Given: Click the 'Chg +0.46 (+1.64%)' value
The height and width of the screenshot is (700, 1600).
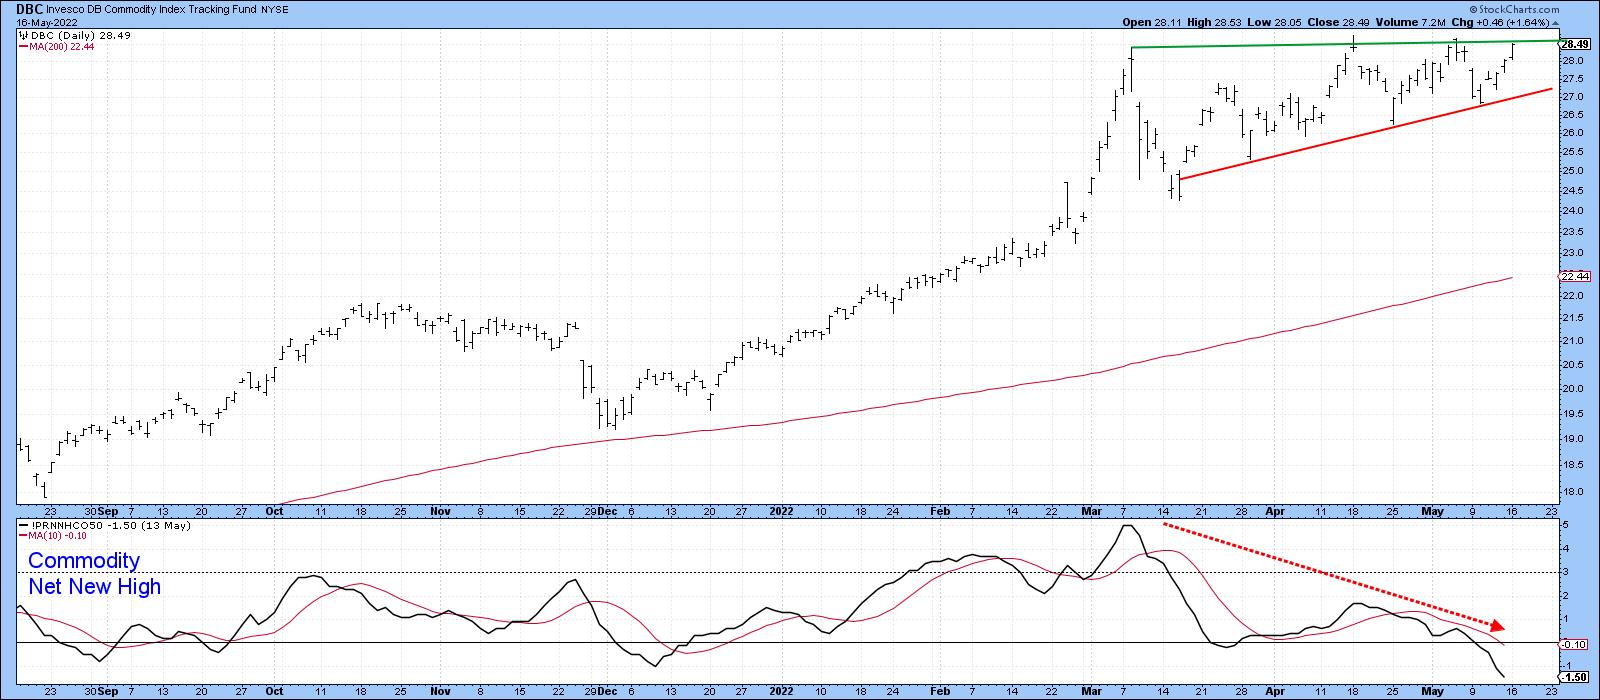Looking at the screenshot, I should (x=1499, y=22).
